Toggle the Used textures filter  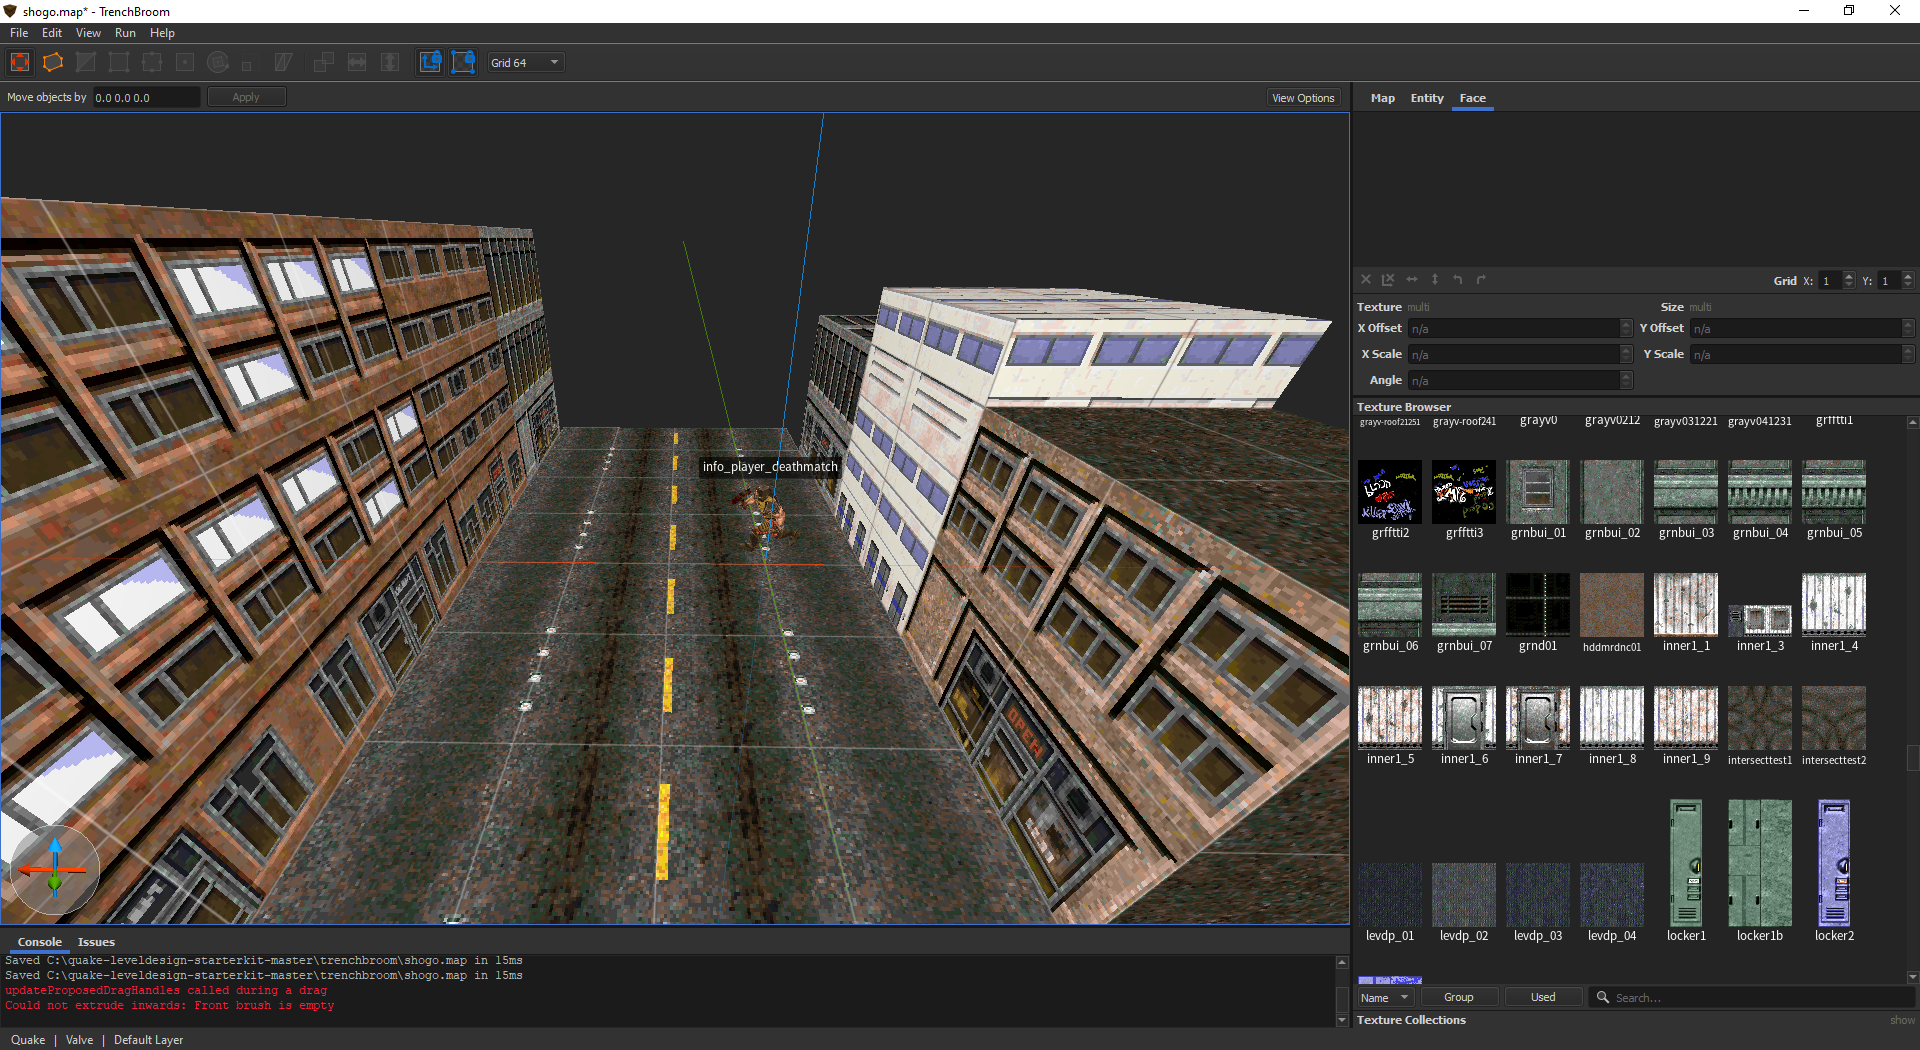click(1543, 998)
